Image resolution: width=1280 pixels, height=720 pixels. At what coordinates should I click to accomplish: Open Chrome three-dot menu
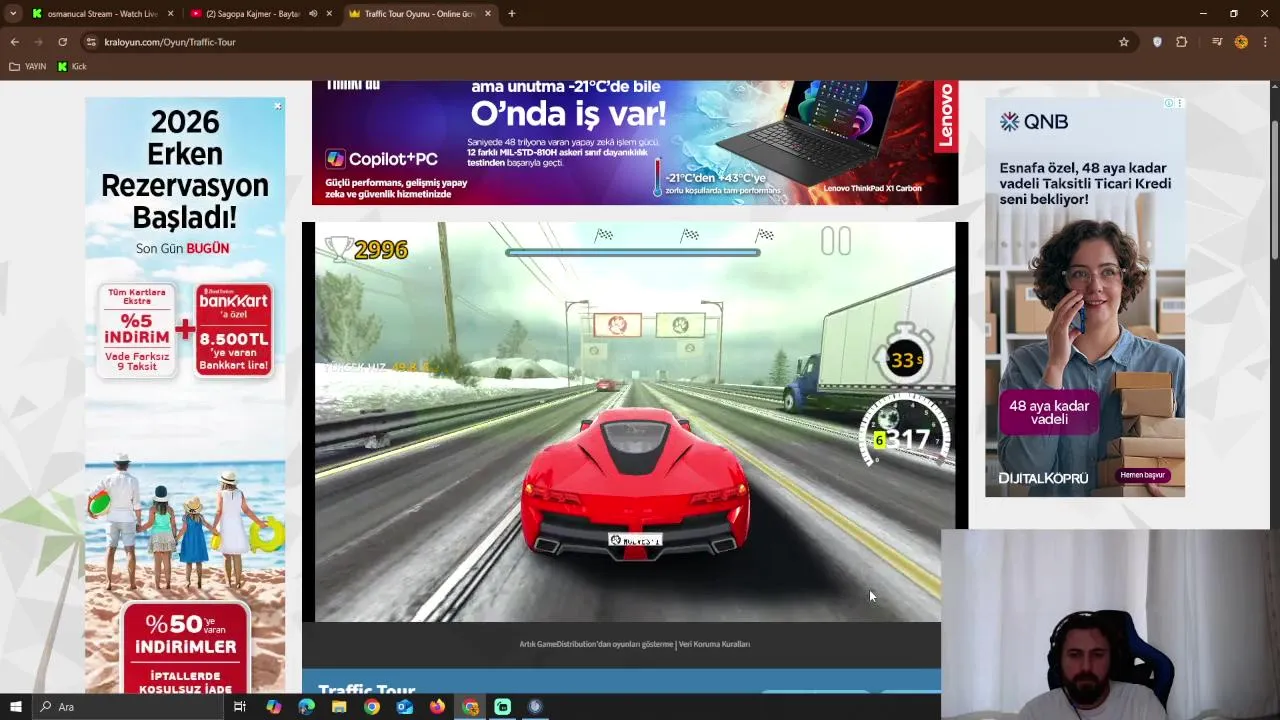(x=1265, y=42)
